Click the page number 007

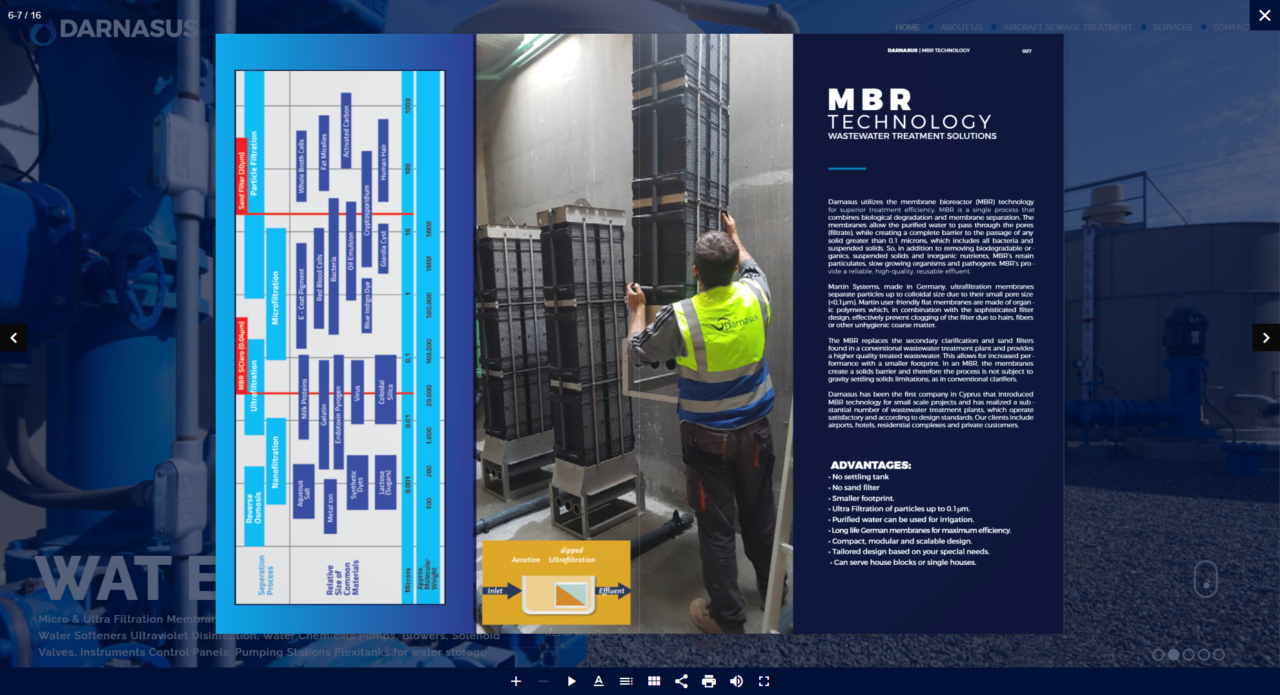[1027, 50]
